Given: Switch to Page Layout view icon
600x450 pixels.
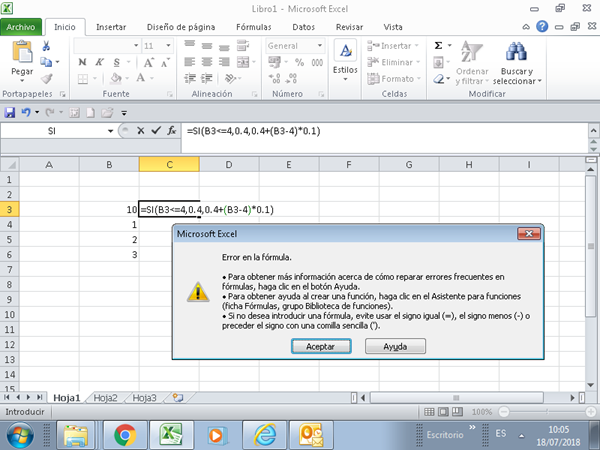Looking at the screenshot, I should coord(443,412).
